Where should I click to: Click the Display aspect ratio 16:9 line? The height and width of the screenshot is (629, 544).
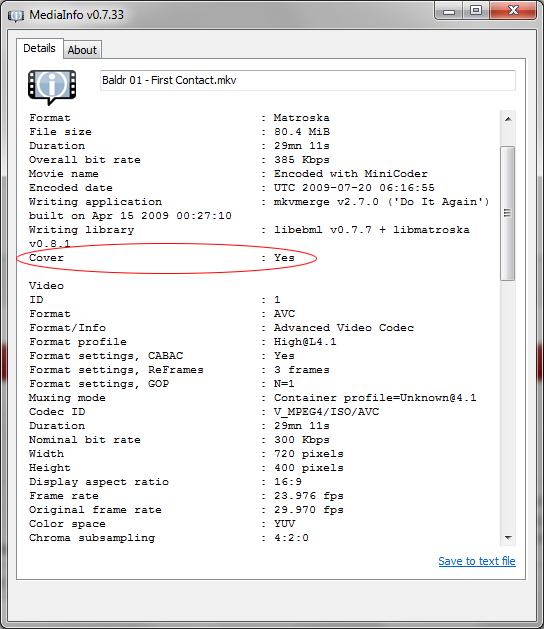pyautogui.click(x=165, y=482)
